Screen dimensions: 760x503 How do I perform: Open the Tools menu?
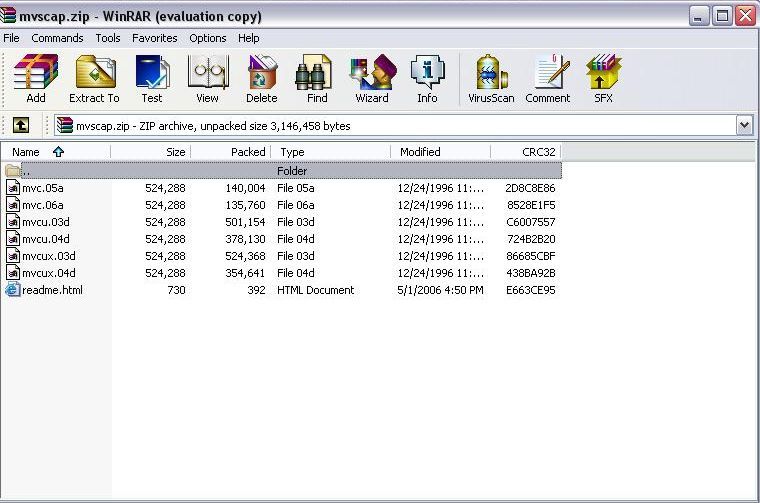(108, 38)
